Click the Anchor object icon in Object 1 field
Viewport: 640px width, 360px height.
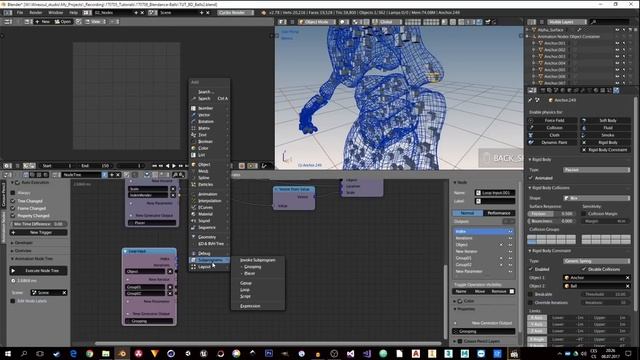567,278
